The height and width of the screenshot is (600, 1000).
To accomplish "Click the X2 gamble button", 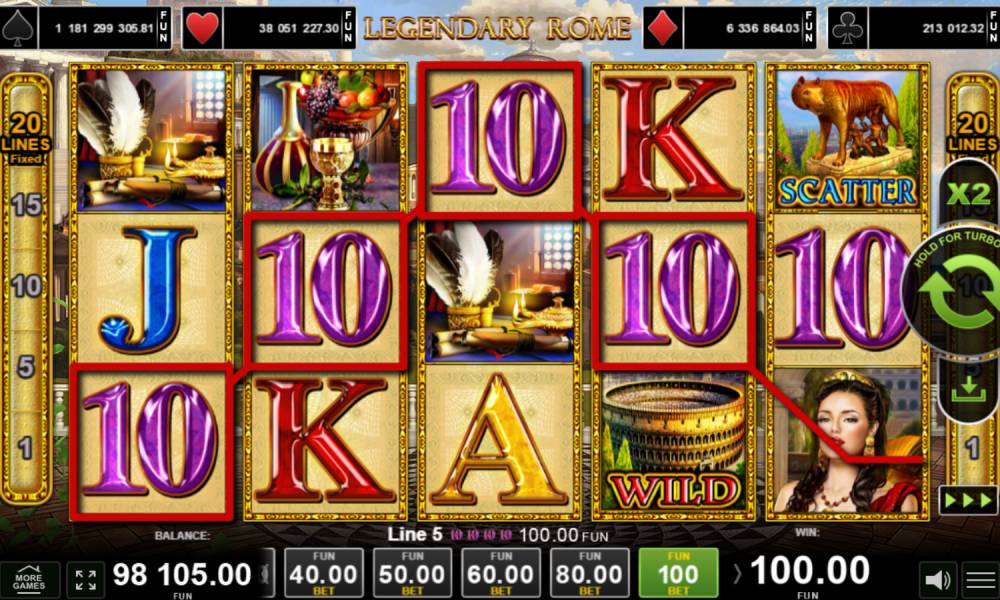I will pos(969,193).
